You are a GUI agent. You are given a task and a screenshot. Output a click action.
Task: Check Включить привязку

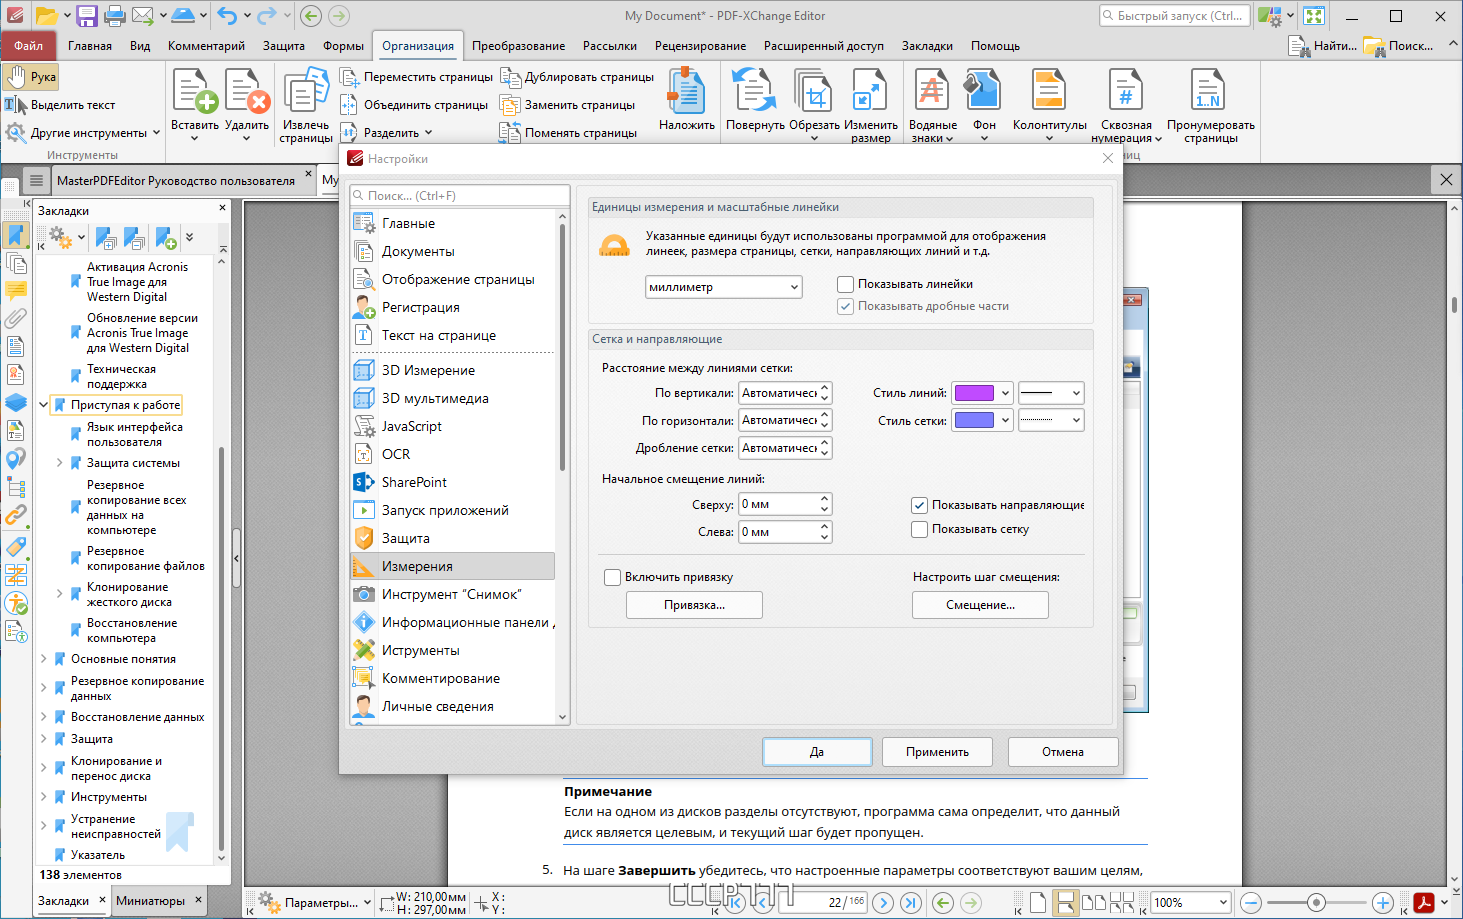click(x=612, y=577)
